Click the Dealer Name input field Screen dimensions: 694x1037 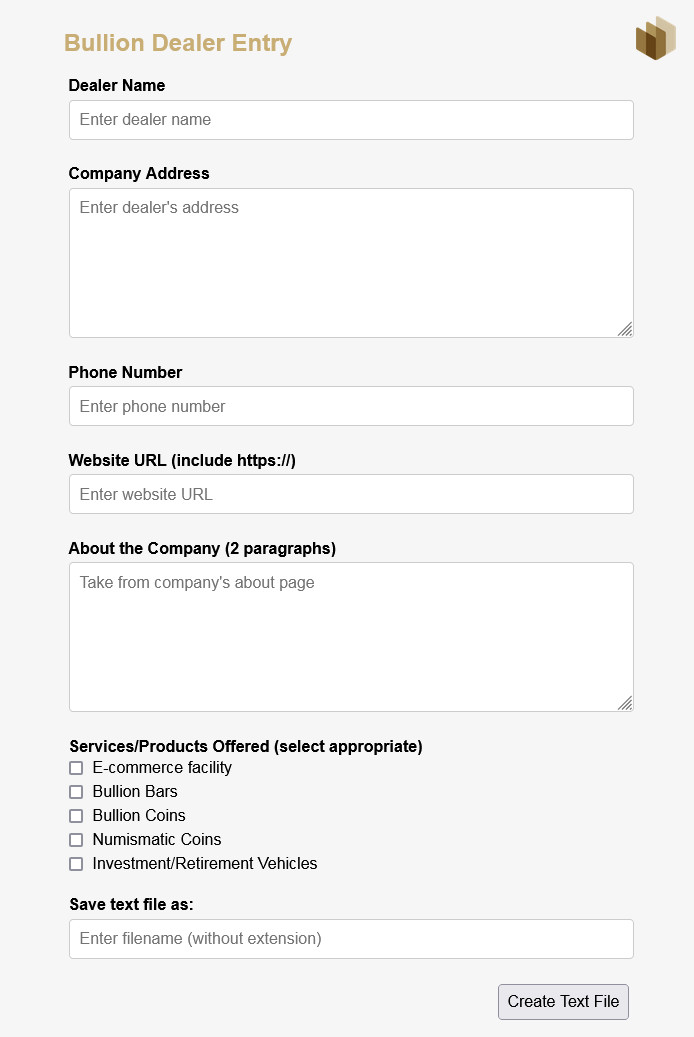click(x=351, y=120)
